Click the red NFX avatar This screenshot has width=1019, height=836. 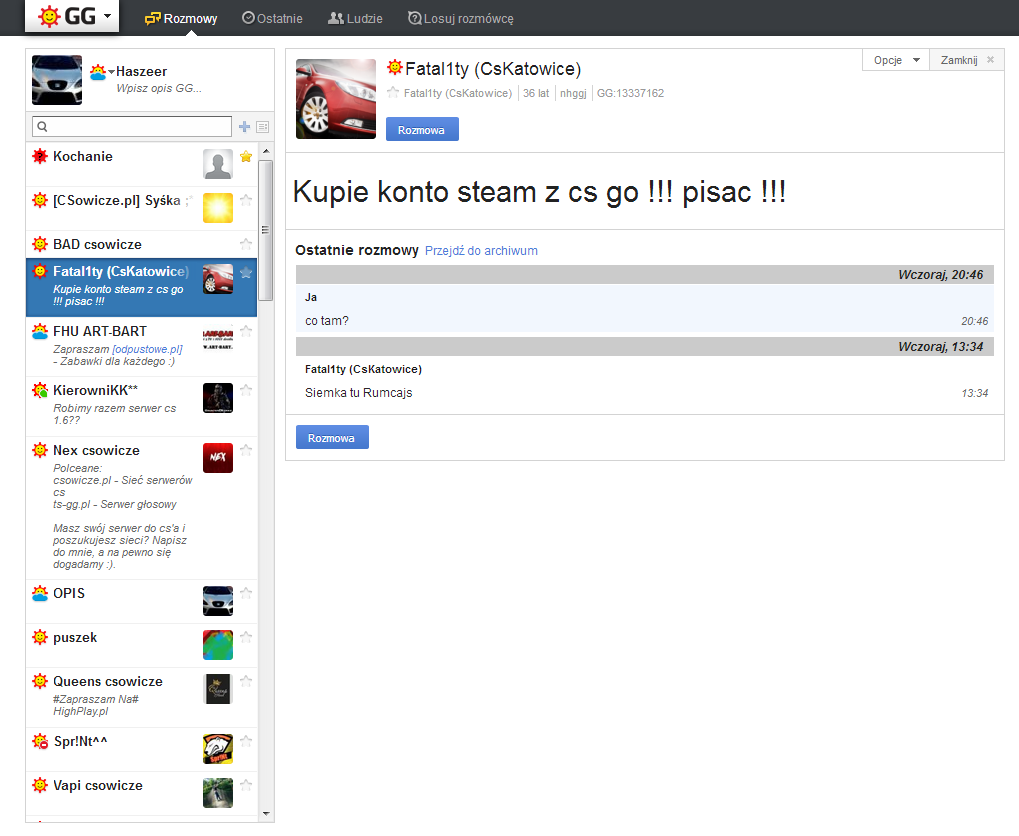218,458
